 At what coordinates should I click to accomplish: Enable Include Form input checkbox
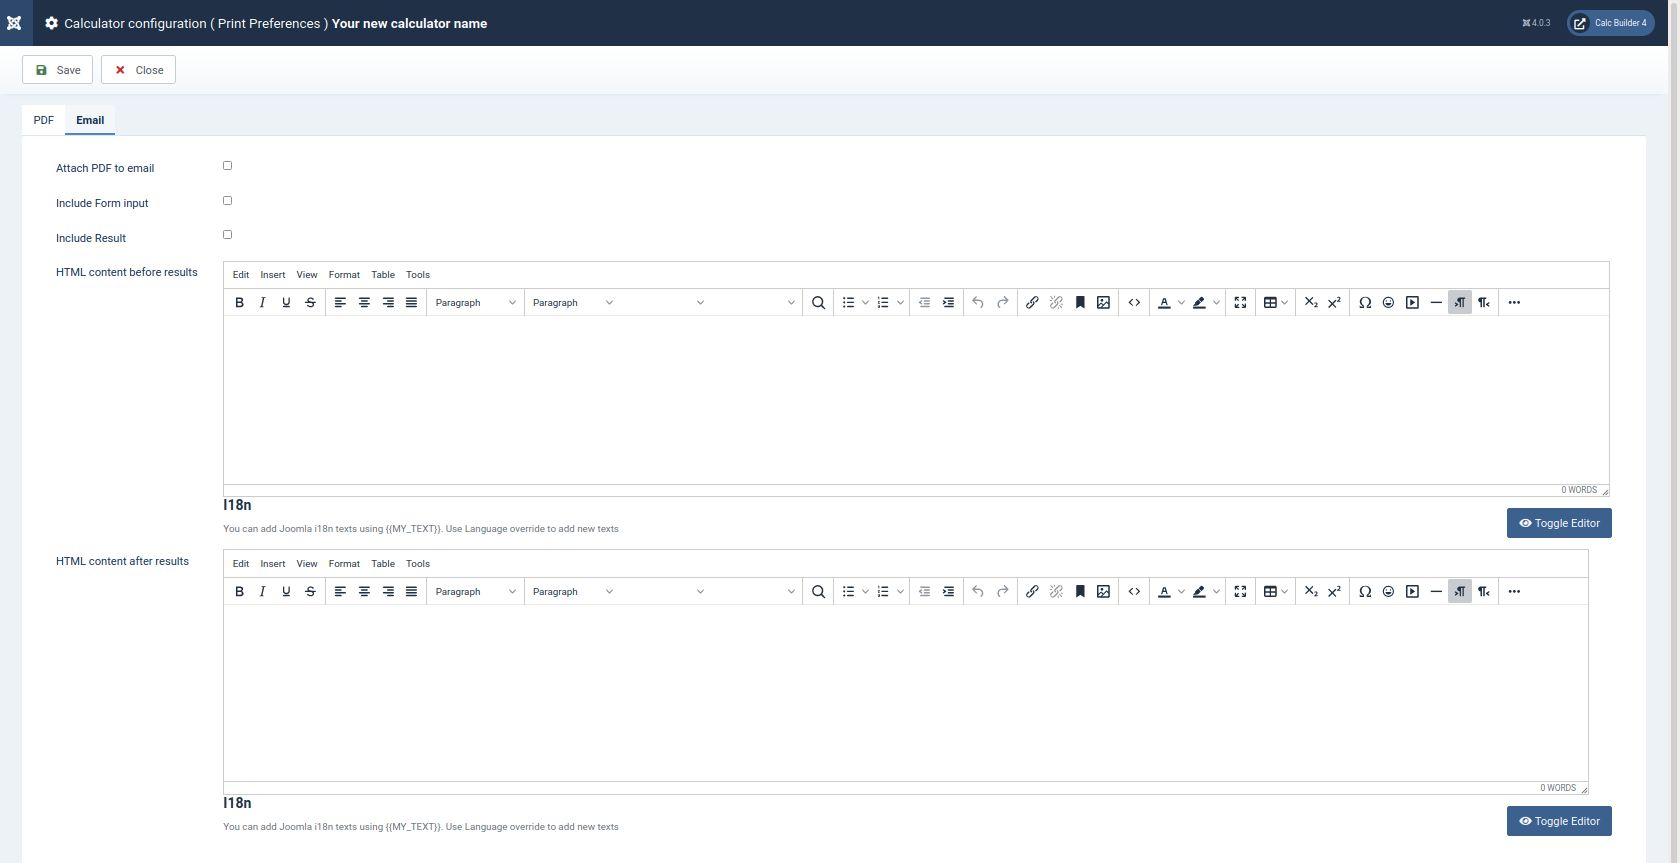(227, 200)
